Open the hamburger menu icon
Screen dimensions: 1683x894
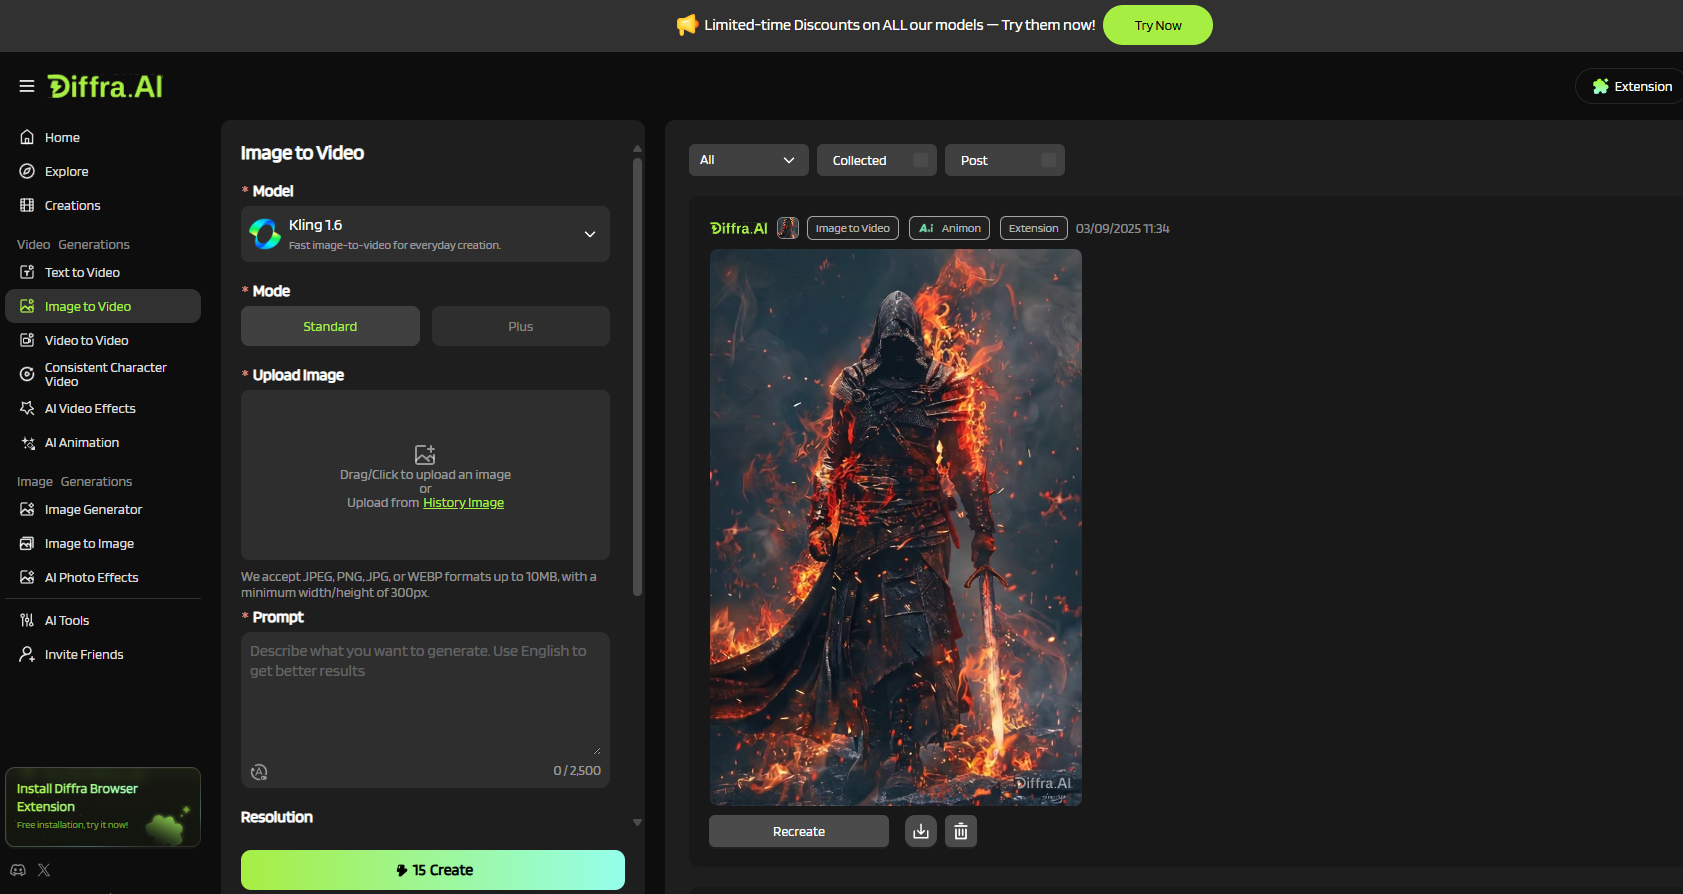(x=27, y=86)
